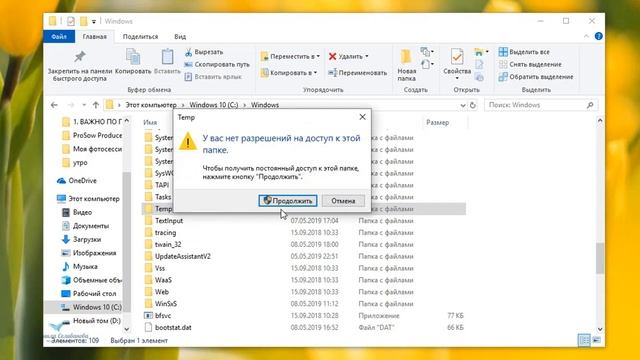The image size is (640, 360).
Task: Select Музыка in navigation pane
Action: click(x=80, y=266)
